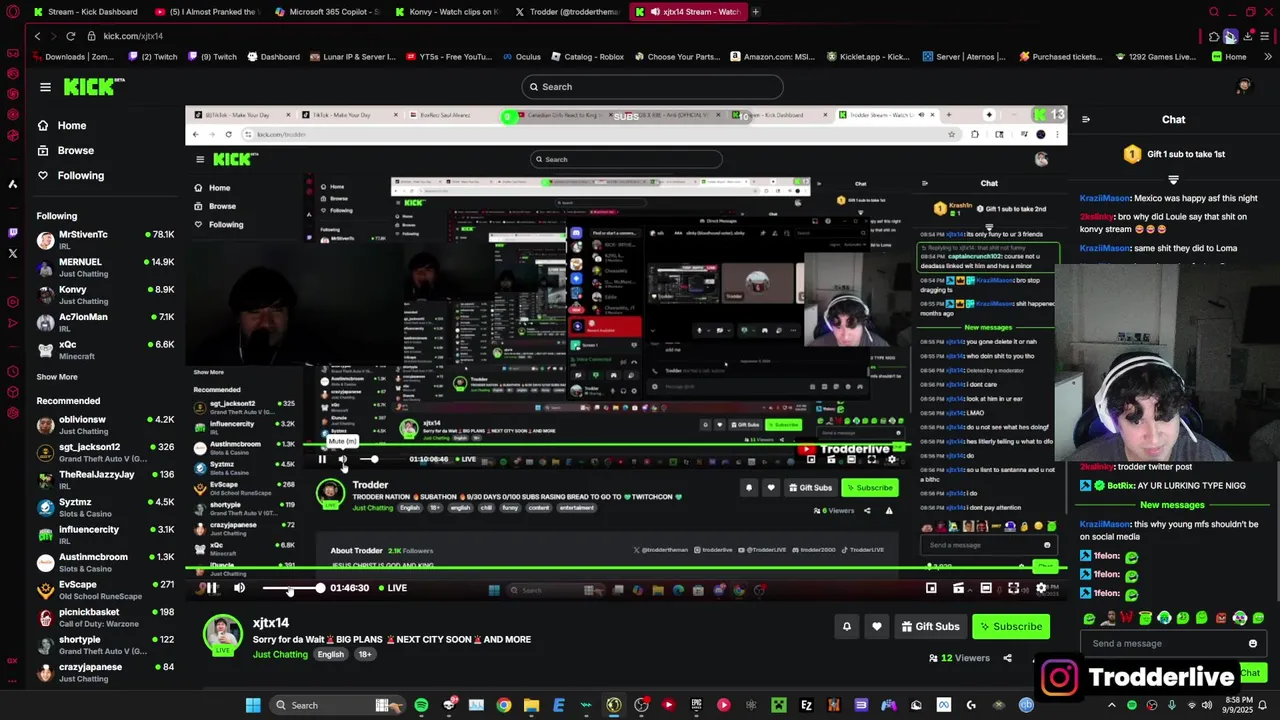Open recommended channel picnickbasket
The image size is (1280, 720).
click(105, 617)
